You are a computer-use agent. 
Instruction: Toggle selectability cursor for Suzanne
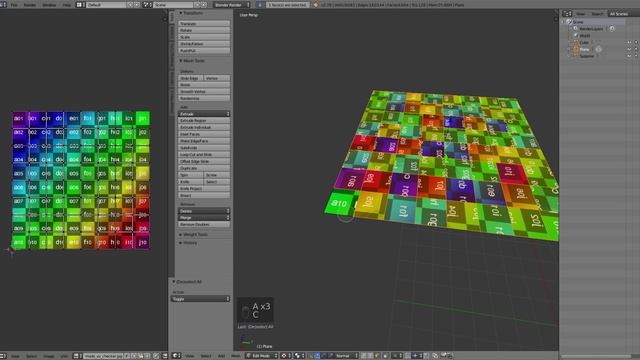click(636, 56)
